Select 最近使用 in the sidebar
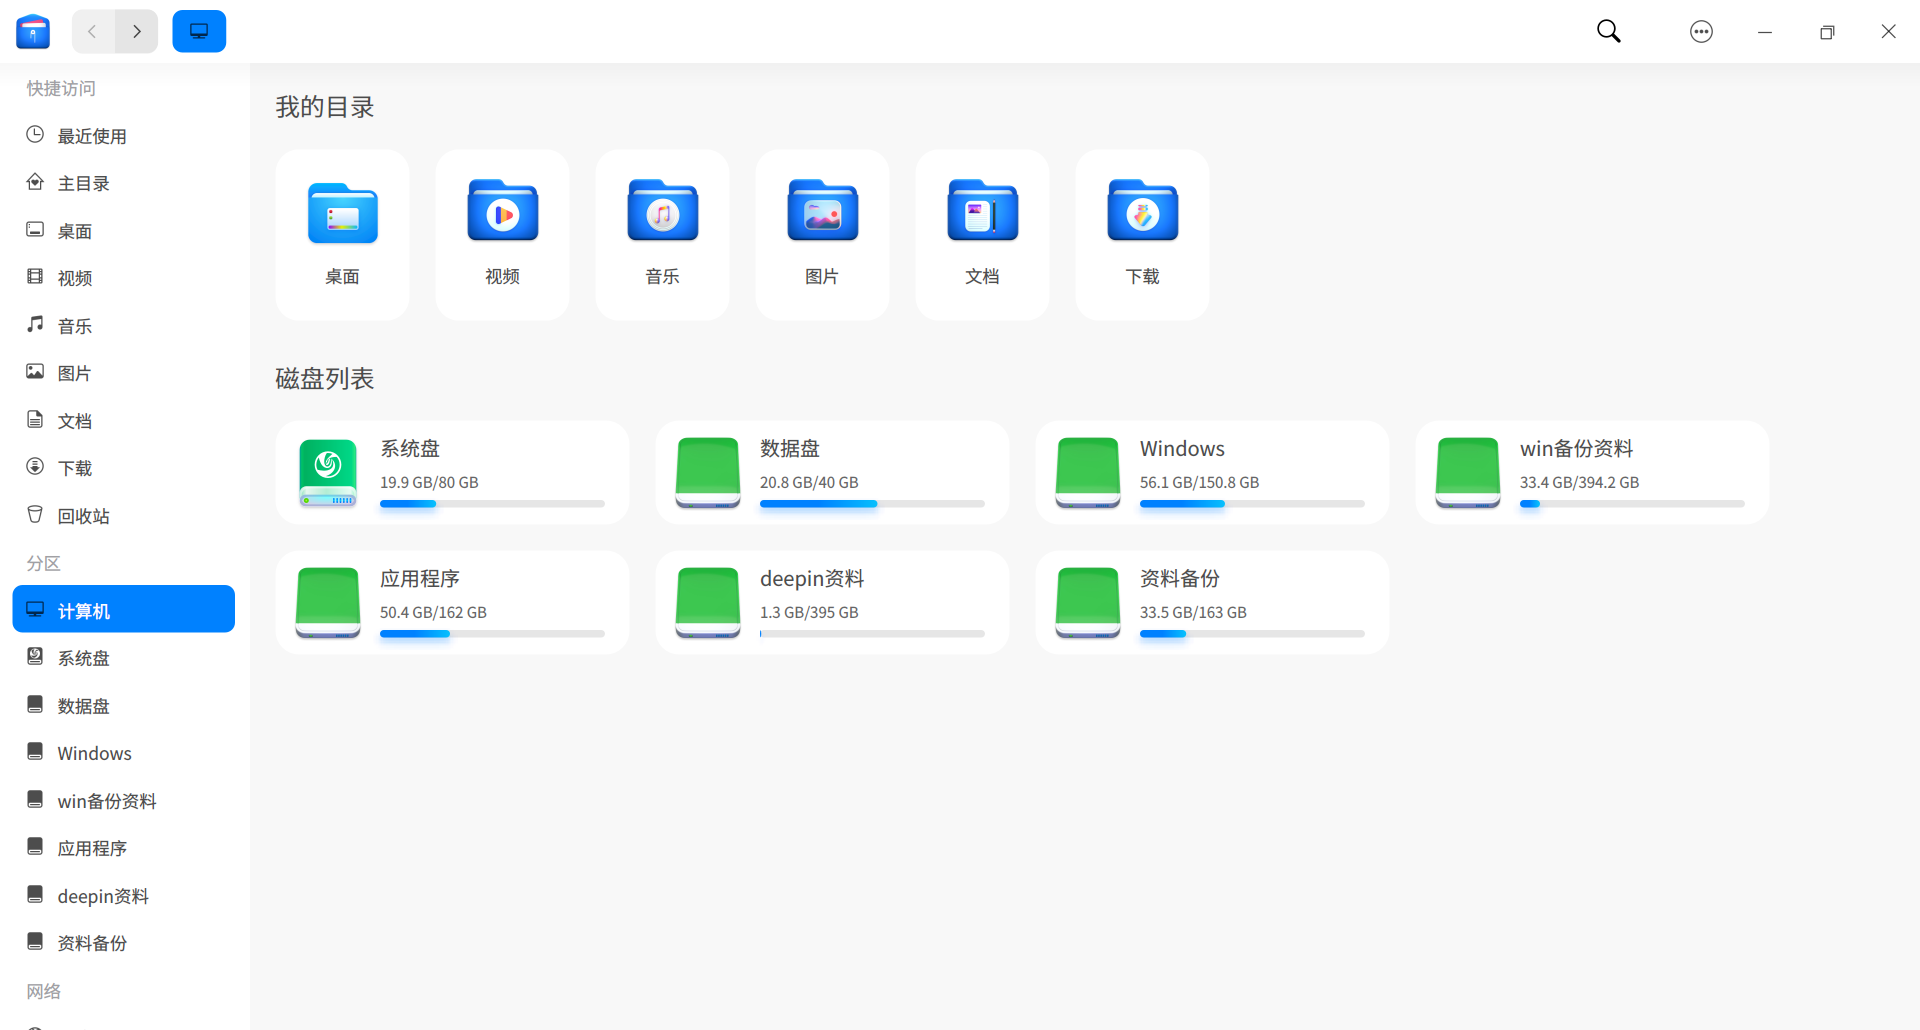This screenshot has height=1030, width=1920. 92,135
